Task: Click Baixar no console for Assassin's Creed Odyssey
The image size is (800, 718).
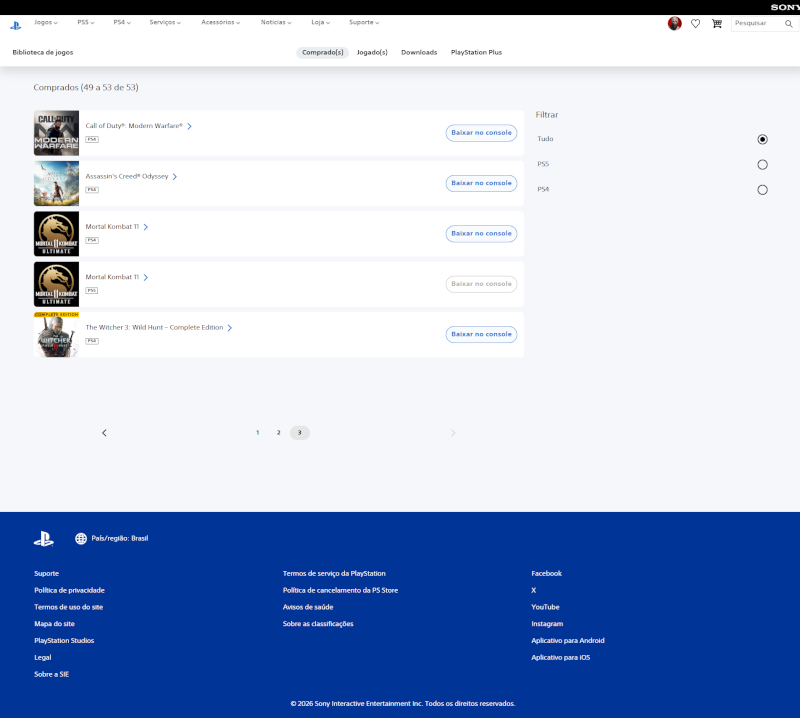Action: click(x=481, y=183)
